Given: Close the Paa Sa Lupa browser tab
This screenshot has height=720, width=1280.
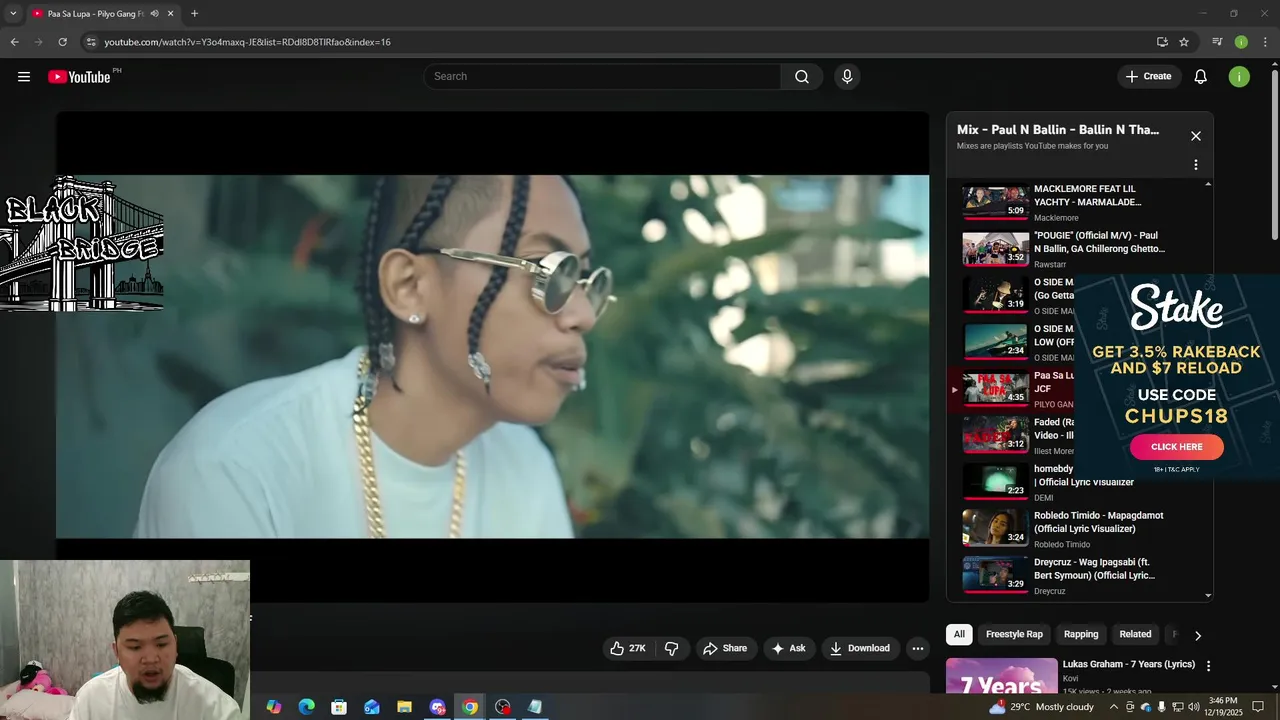Looking at the screenshot, I should point(170,14).
